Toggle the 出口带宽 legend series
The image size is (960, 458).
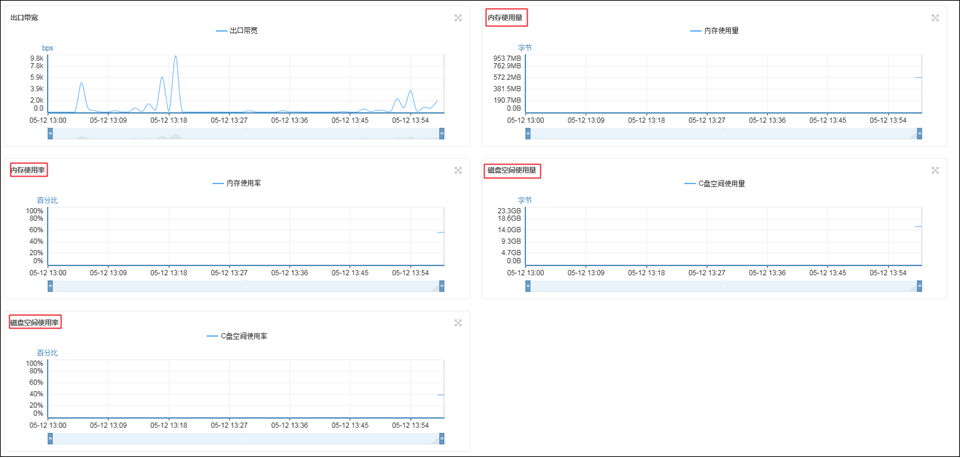(x=237, y=31)
